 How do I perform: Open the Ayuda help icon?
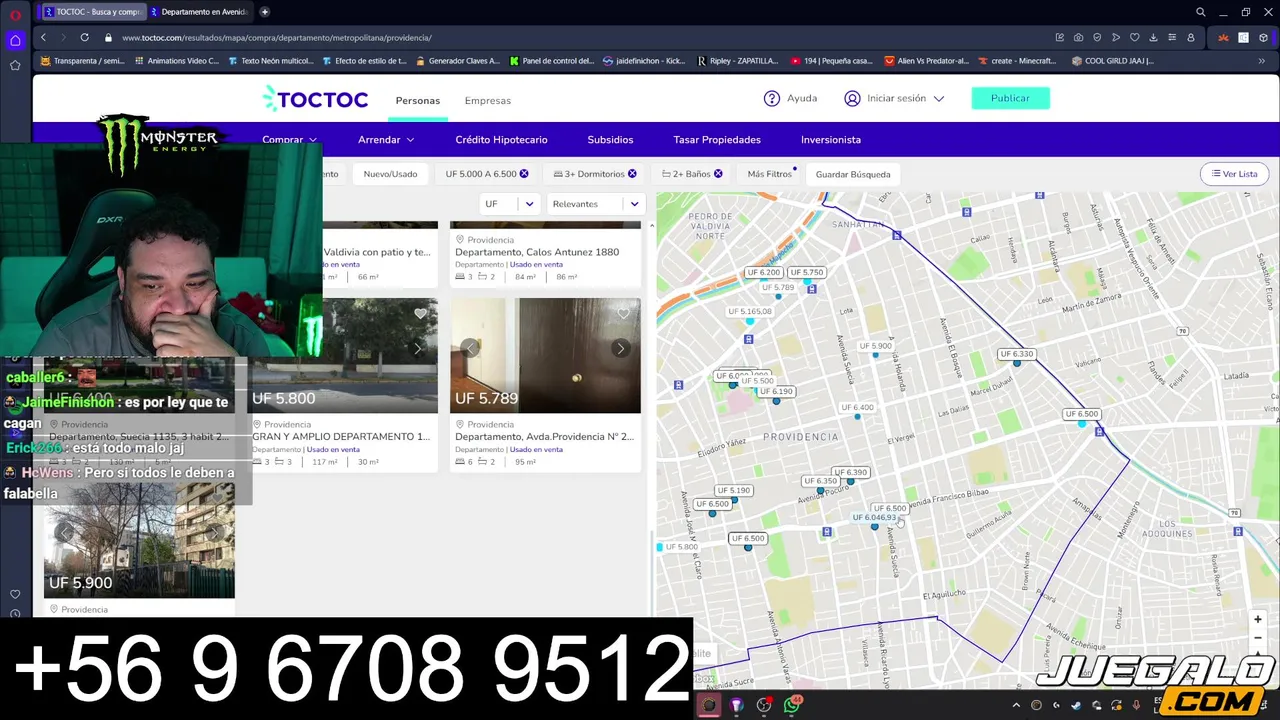coord(772,98)
